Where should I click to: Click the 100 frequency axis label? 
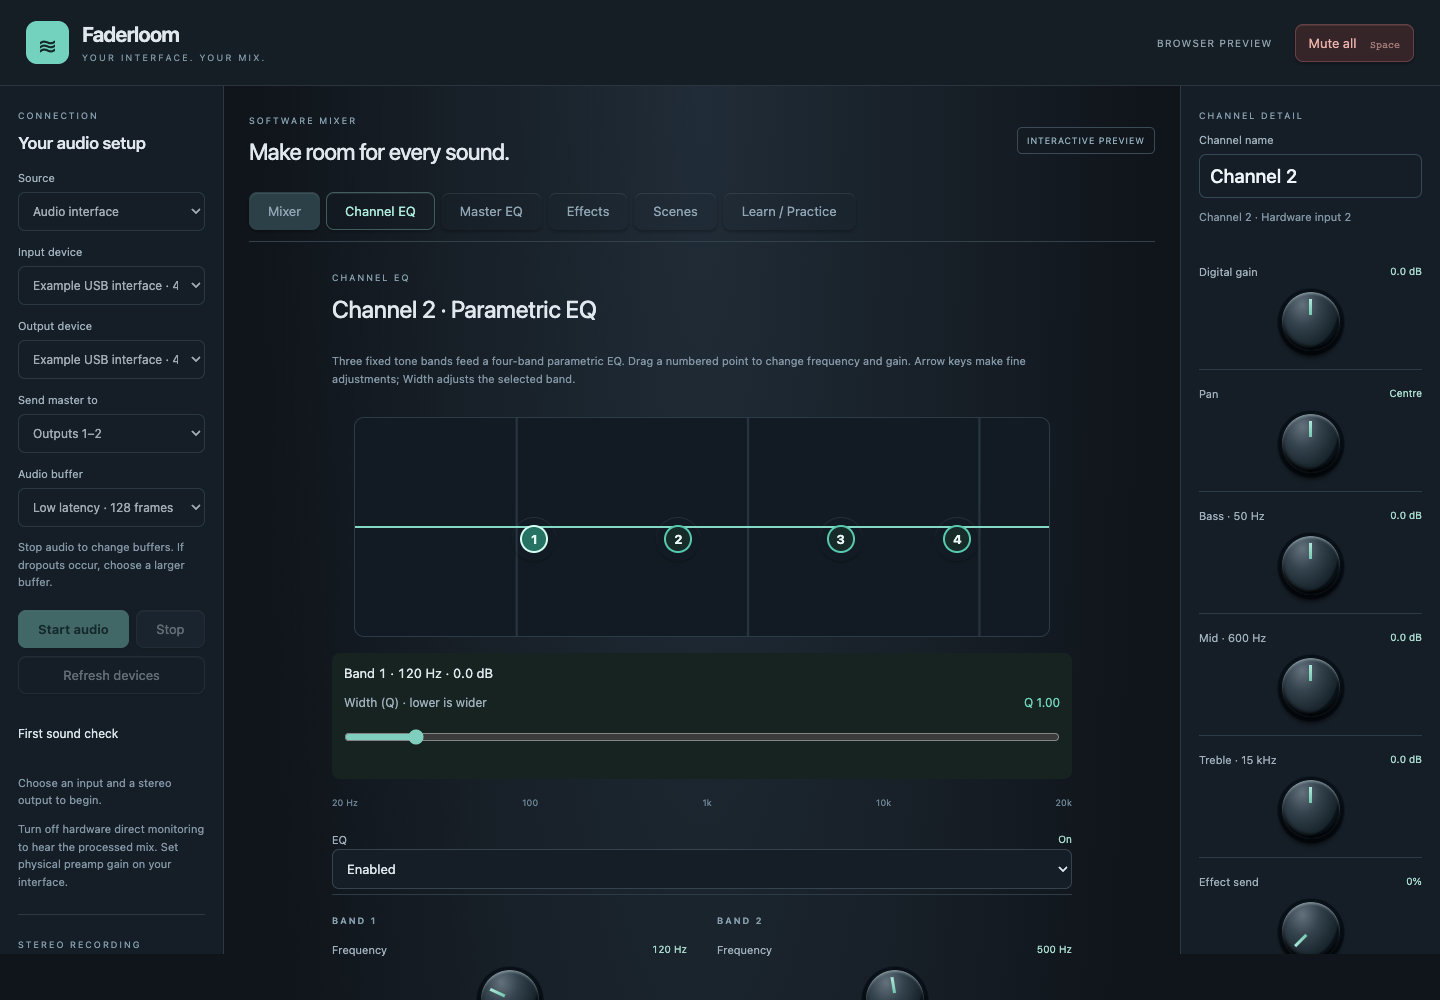530,803
